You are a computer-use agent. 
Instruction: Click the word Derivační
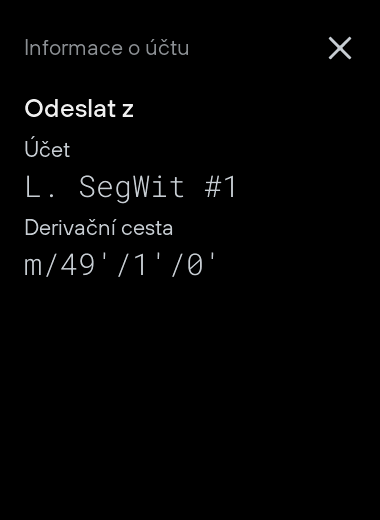click(x=71, y=228)
